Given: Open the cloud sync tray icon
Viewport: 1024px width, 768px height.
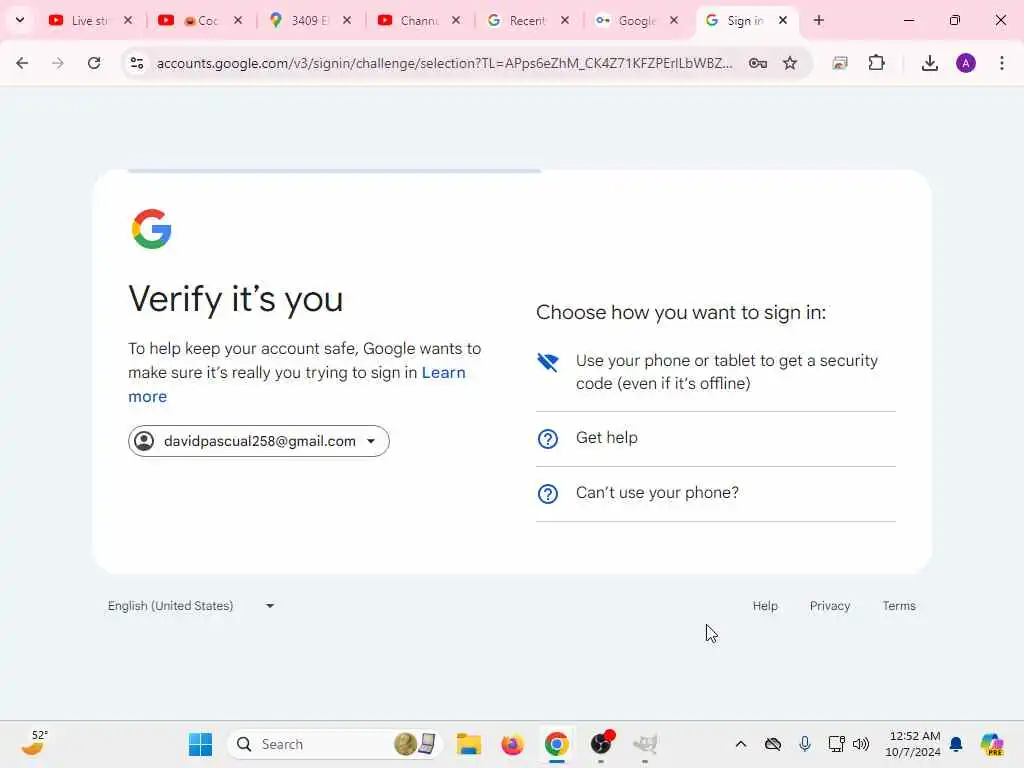Looking at the screenshot, I should (x=773, y=744).
